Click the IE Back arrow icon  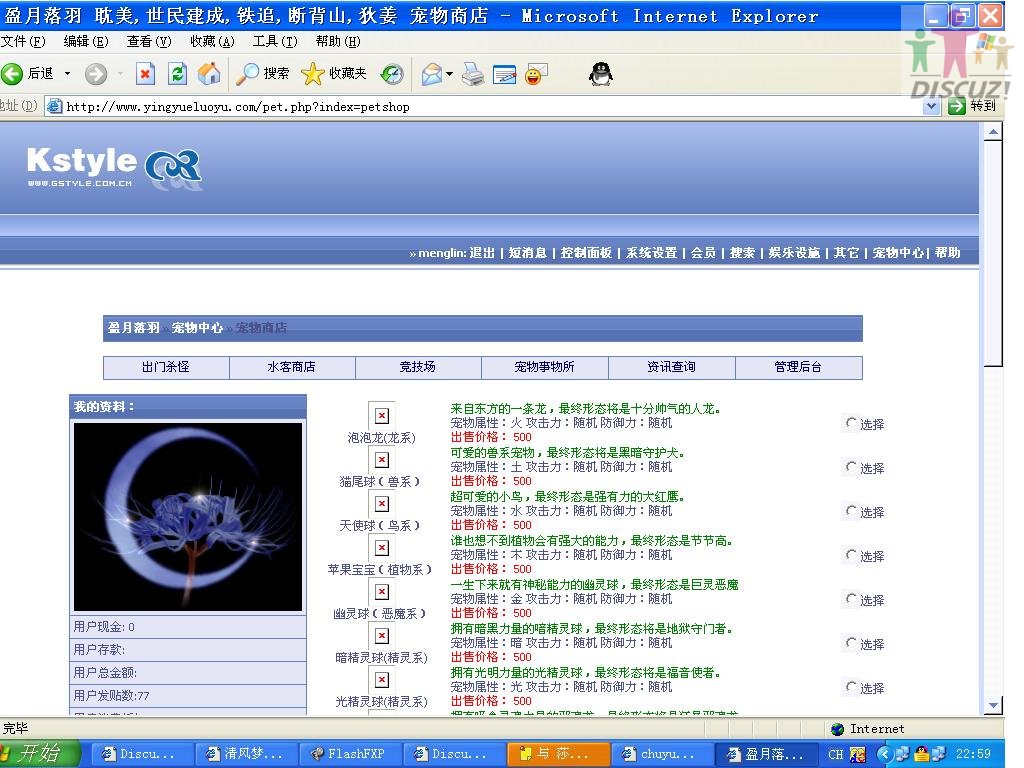click(12, 74)
